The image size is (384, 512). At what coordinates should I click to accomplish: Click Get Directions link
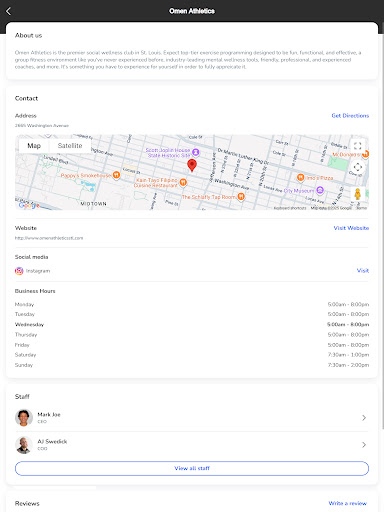point(350,116)
